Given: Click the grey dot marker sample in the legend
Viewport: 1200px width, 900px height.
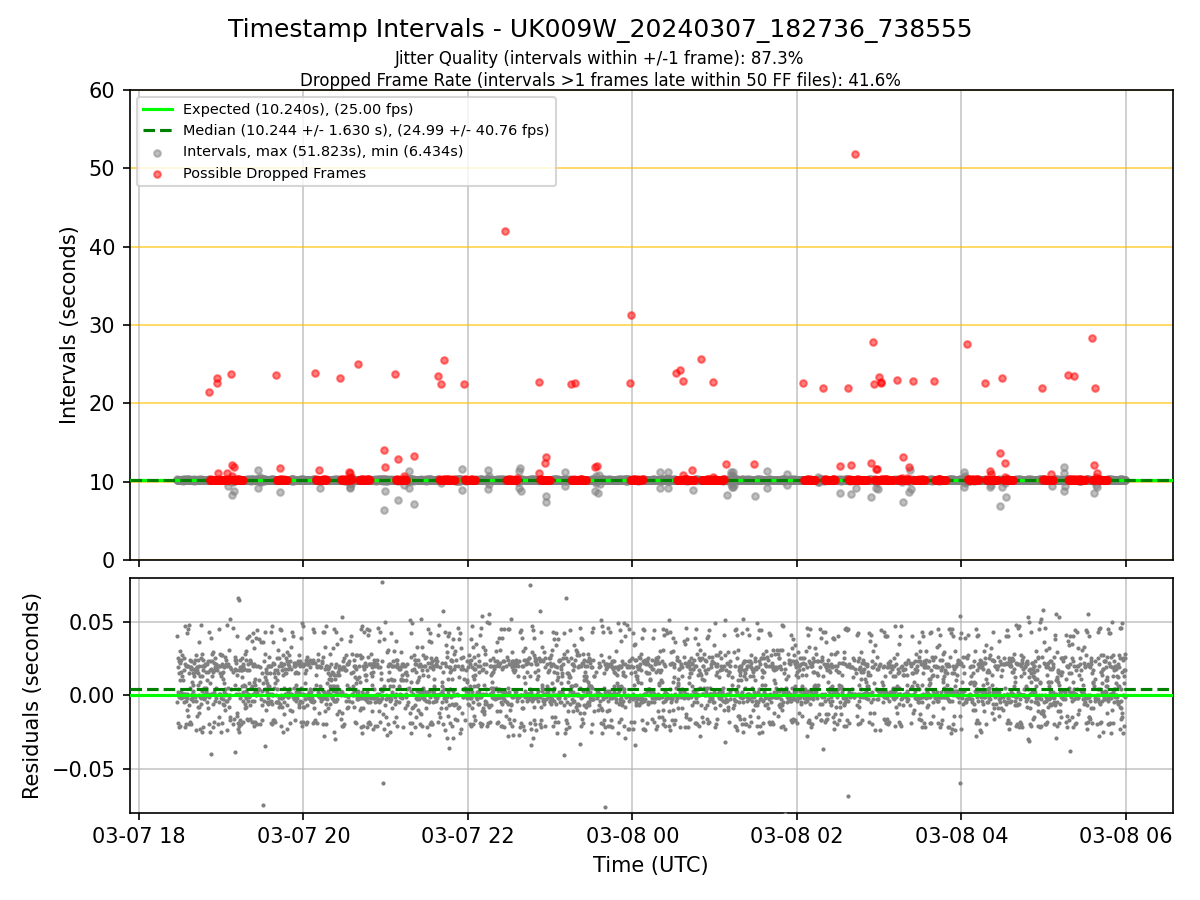Looking at the screenshot, I should tap(158, 152).
